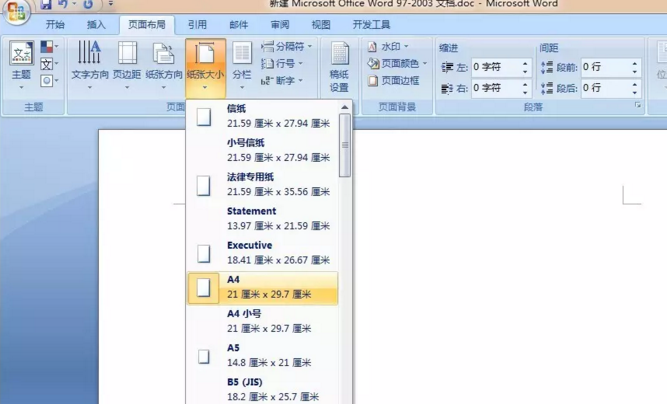Choose 法律专用纸 paper size
Viewport: 672px width, 404px height.
pyautogui.click(x=262, y=185)
